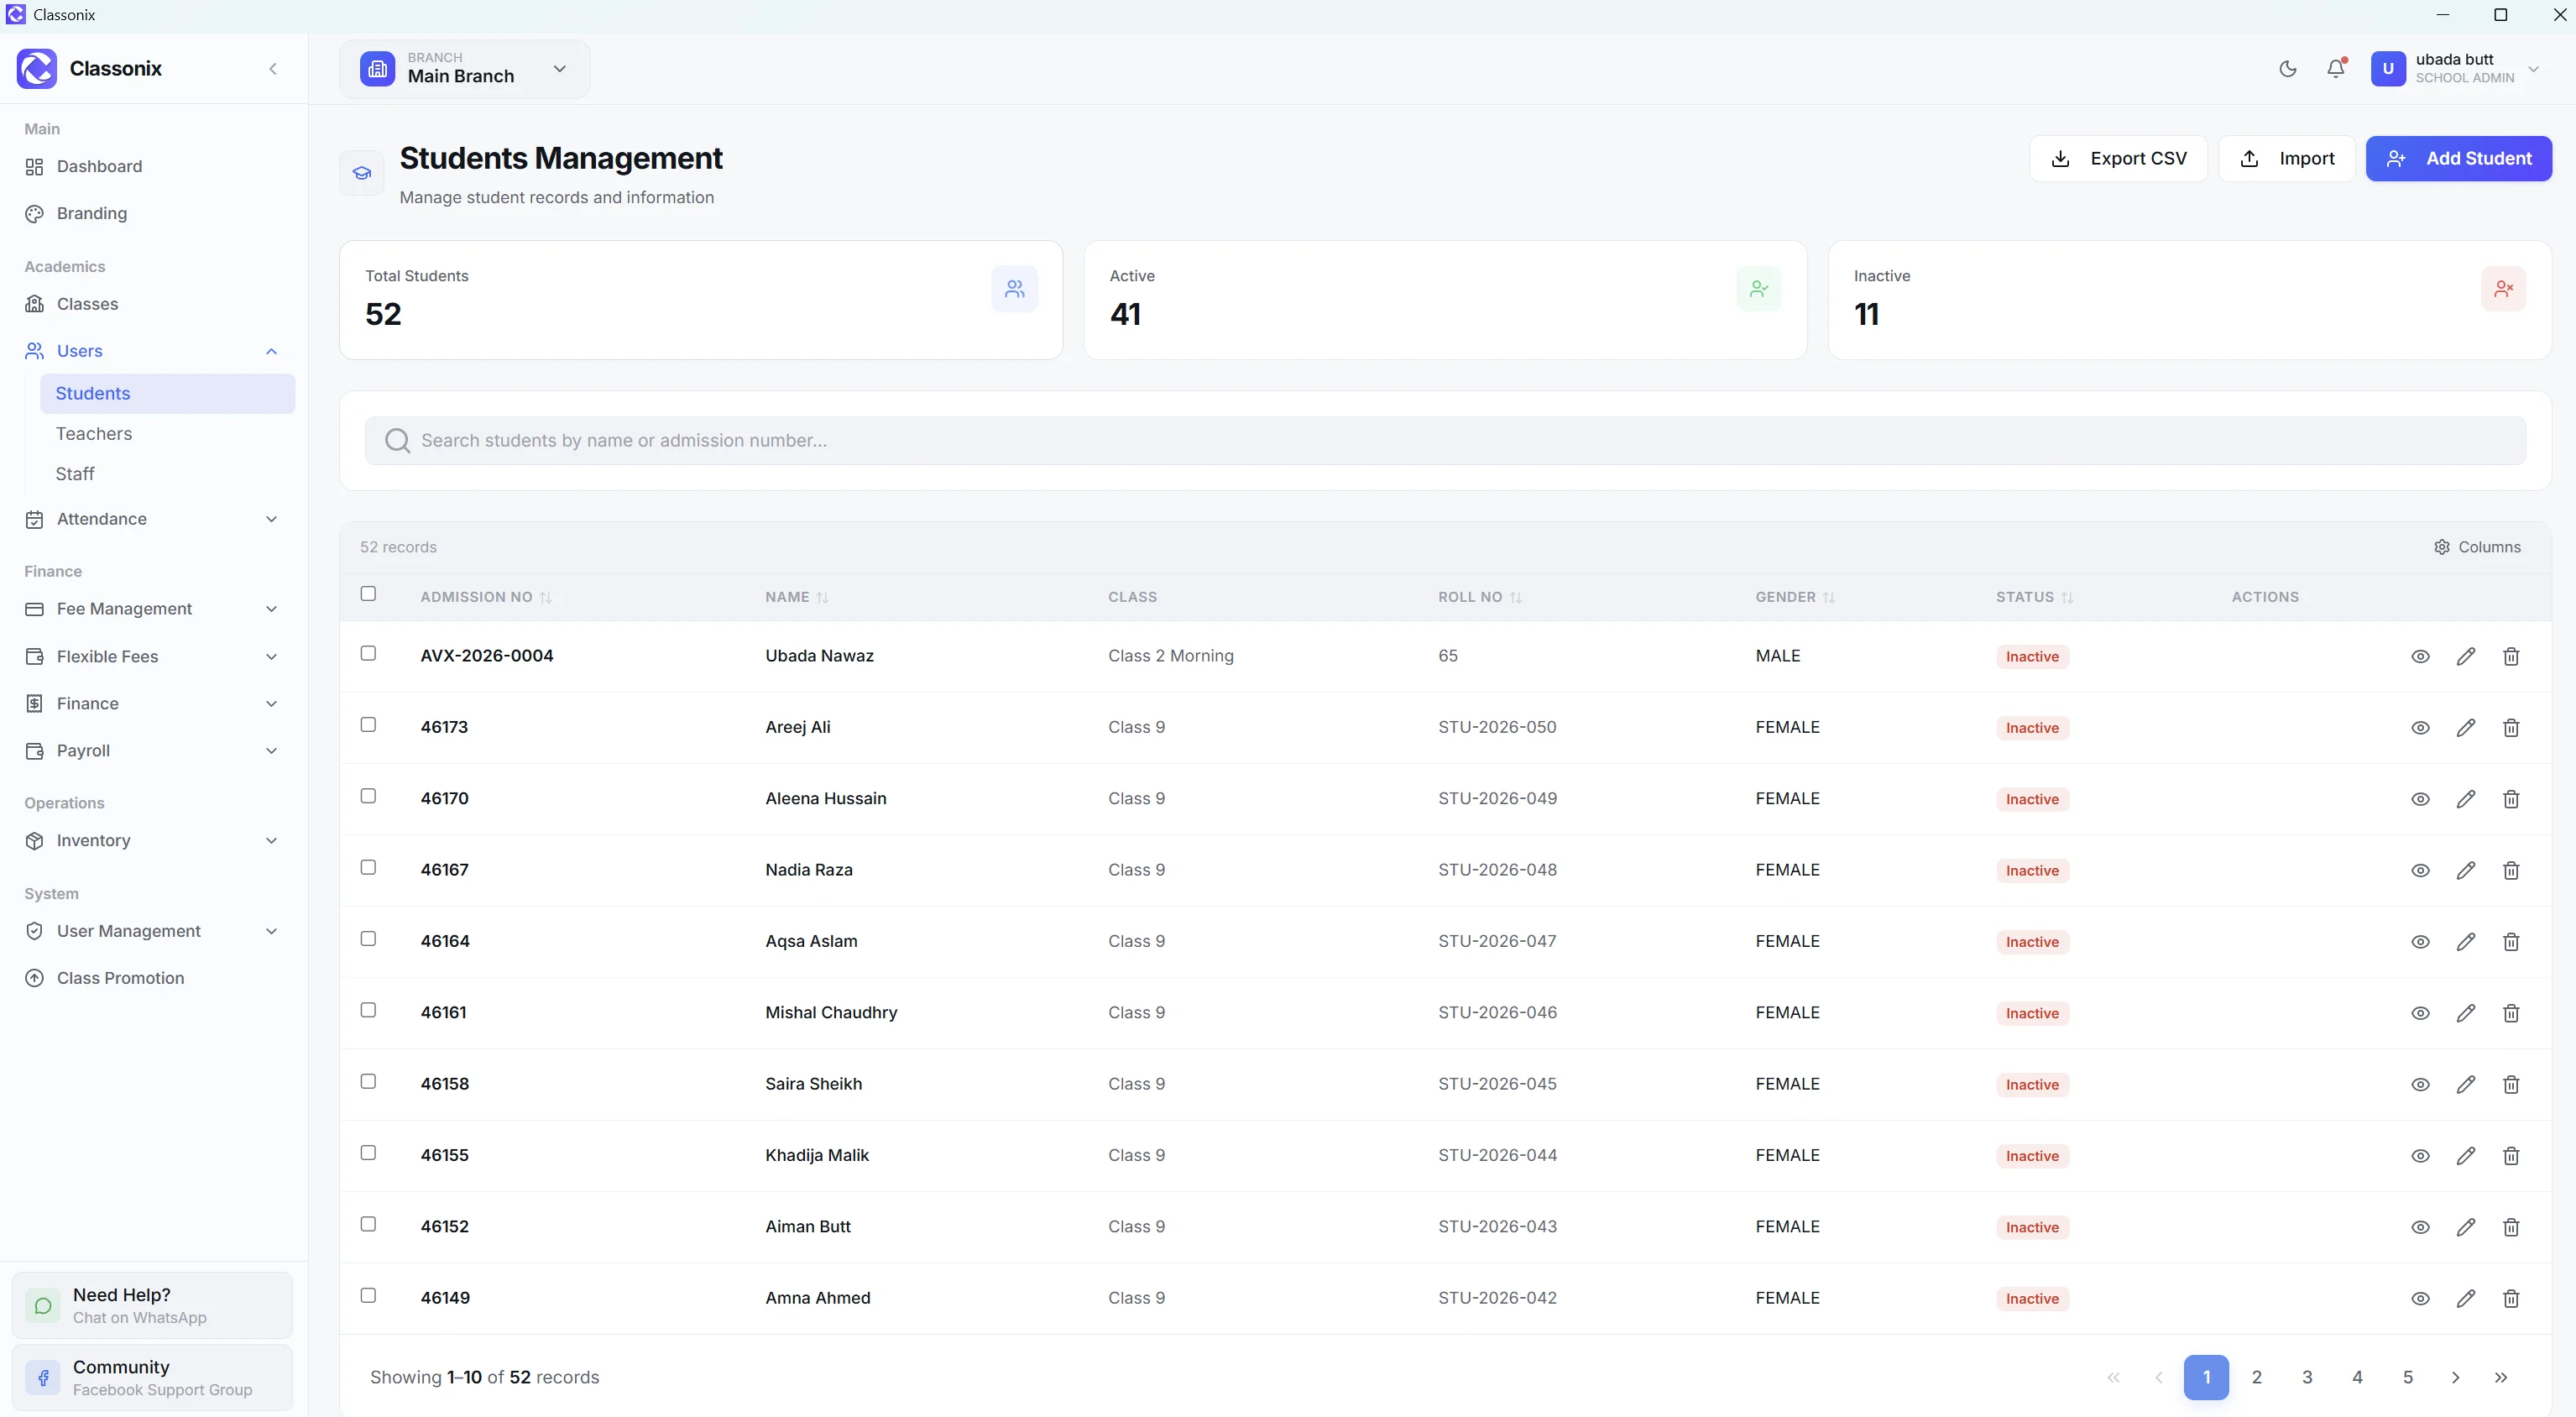
Task: View details of Ubada Nawaz with the eye icon
Action: (2420, 656)
